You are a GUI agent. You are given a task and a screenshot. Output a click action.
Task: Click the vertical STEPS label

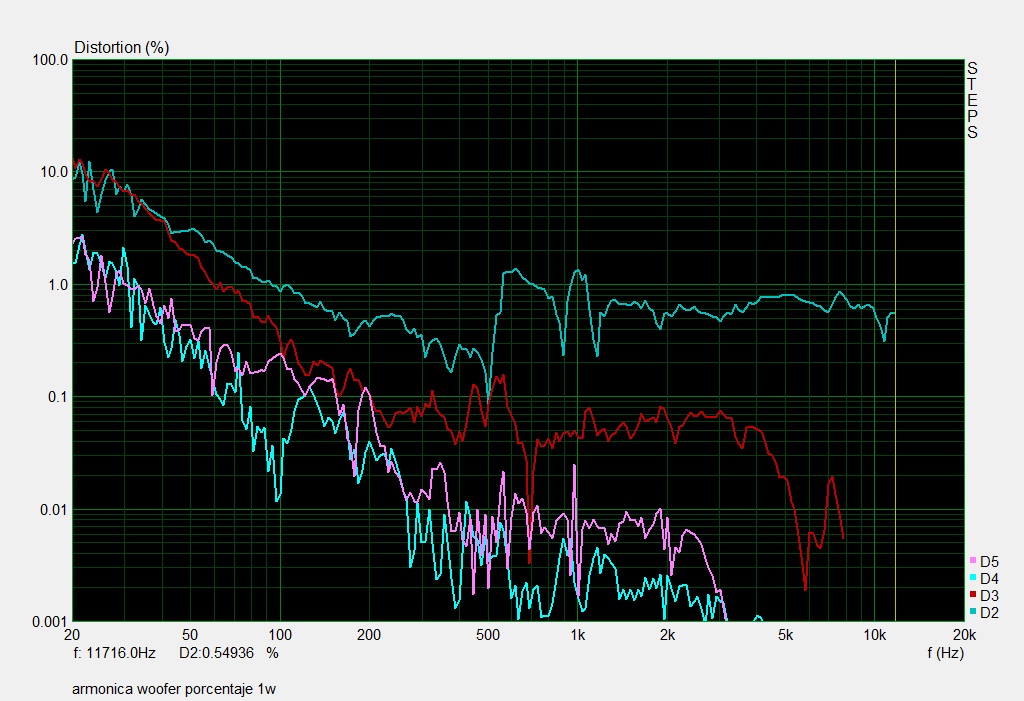972,100
